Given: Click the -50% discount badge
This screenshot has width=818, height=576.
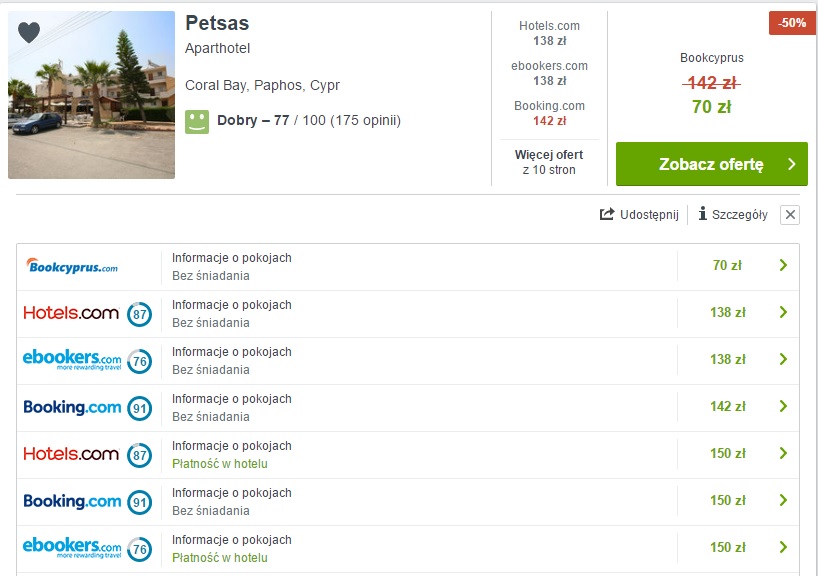Looking at the screenshot, I should coord(792,23).
